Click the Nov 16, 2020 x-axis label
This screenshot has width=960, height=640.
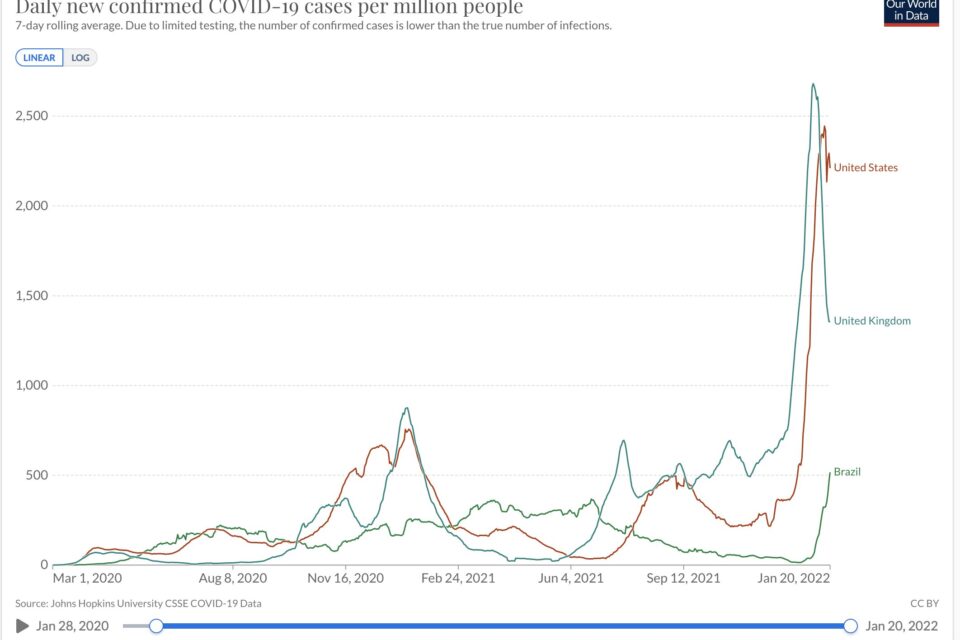click(x=343, y=578)
